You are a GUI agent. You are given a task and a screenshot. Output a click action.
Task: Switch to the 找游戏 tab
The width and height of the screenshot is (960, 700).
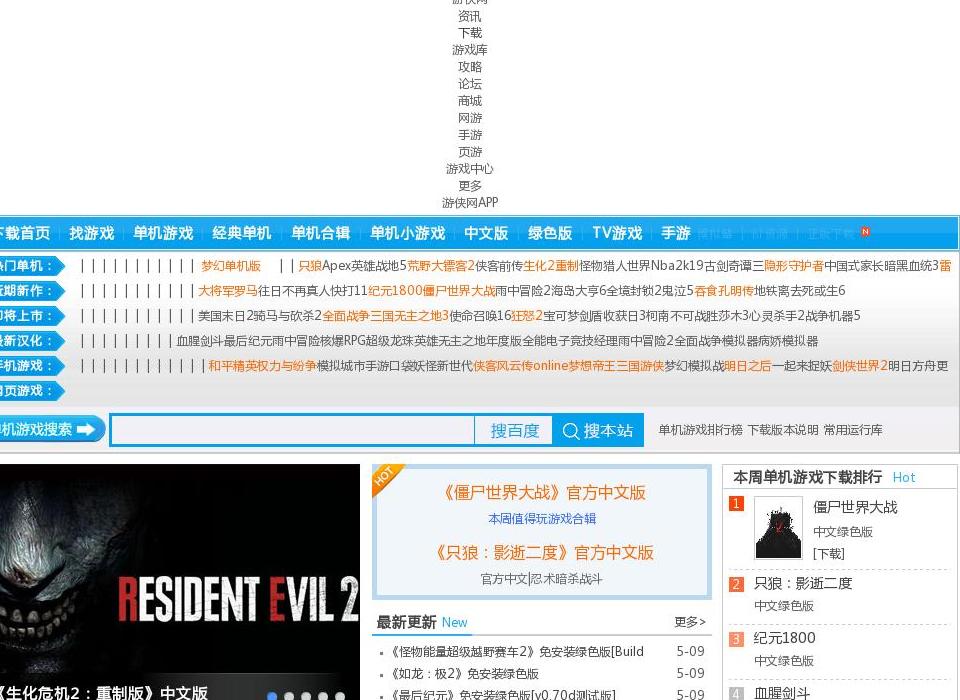pyautogui.click(x=92, y=233)
